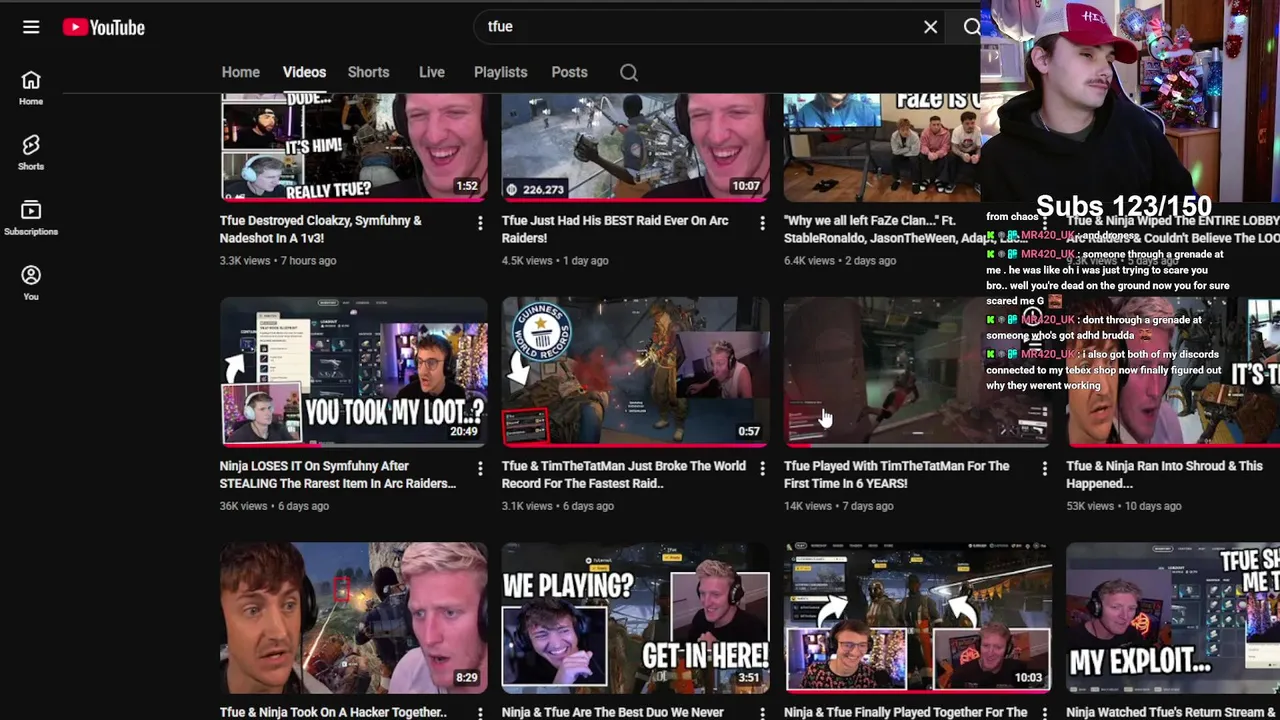
Task: Click 53K views 10 days ago text
Action: pyautogui.click(x=1124, y=506)
